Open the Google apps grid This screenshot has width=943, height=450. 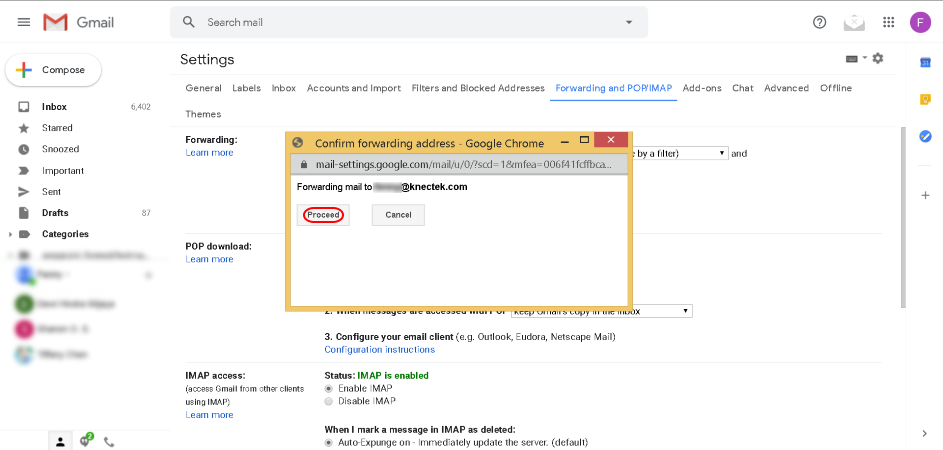pyautogui.click(x=888, y=22)
